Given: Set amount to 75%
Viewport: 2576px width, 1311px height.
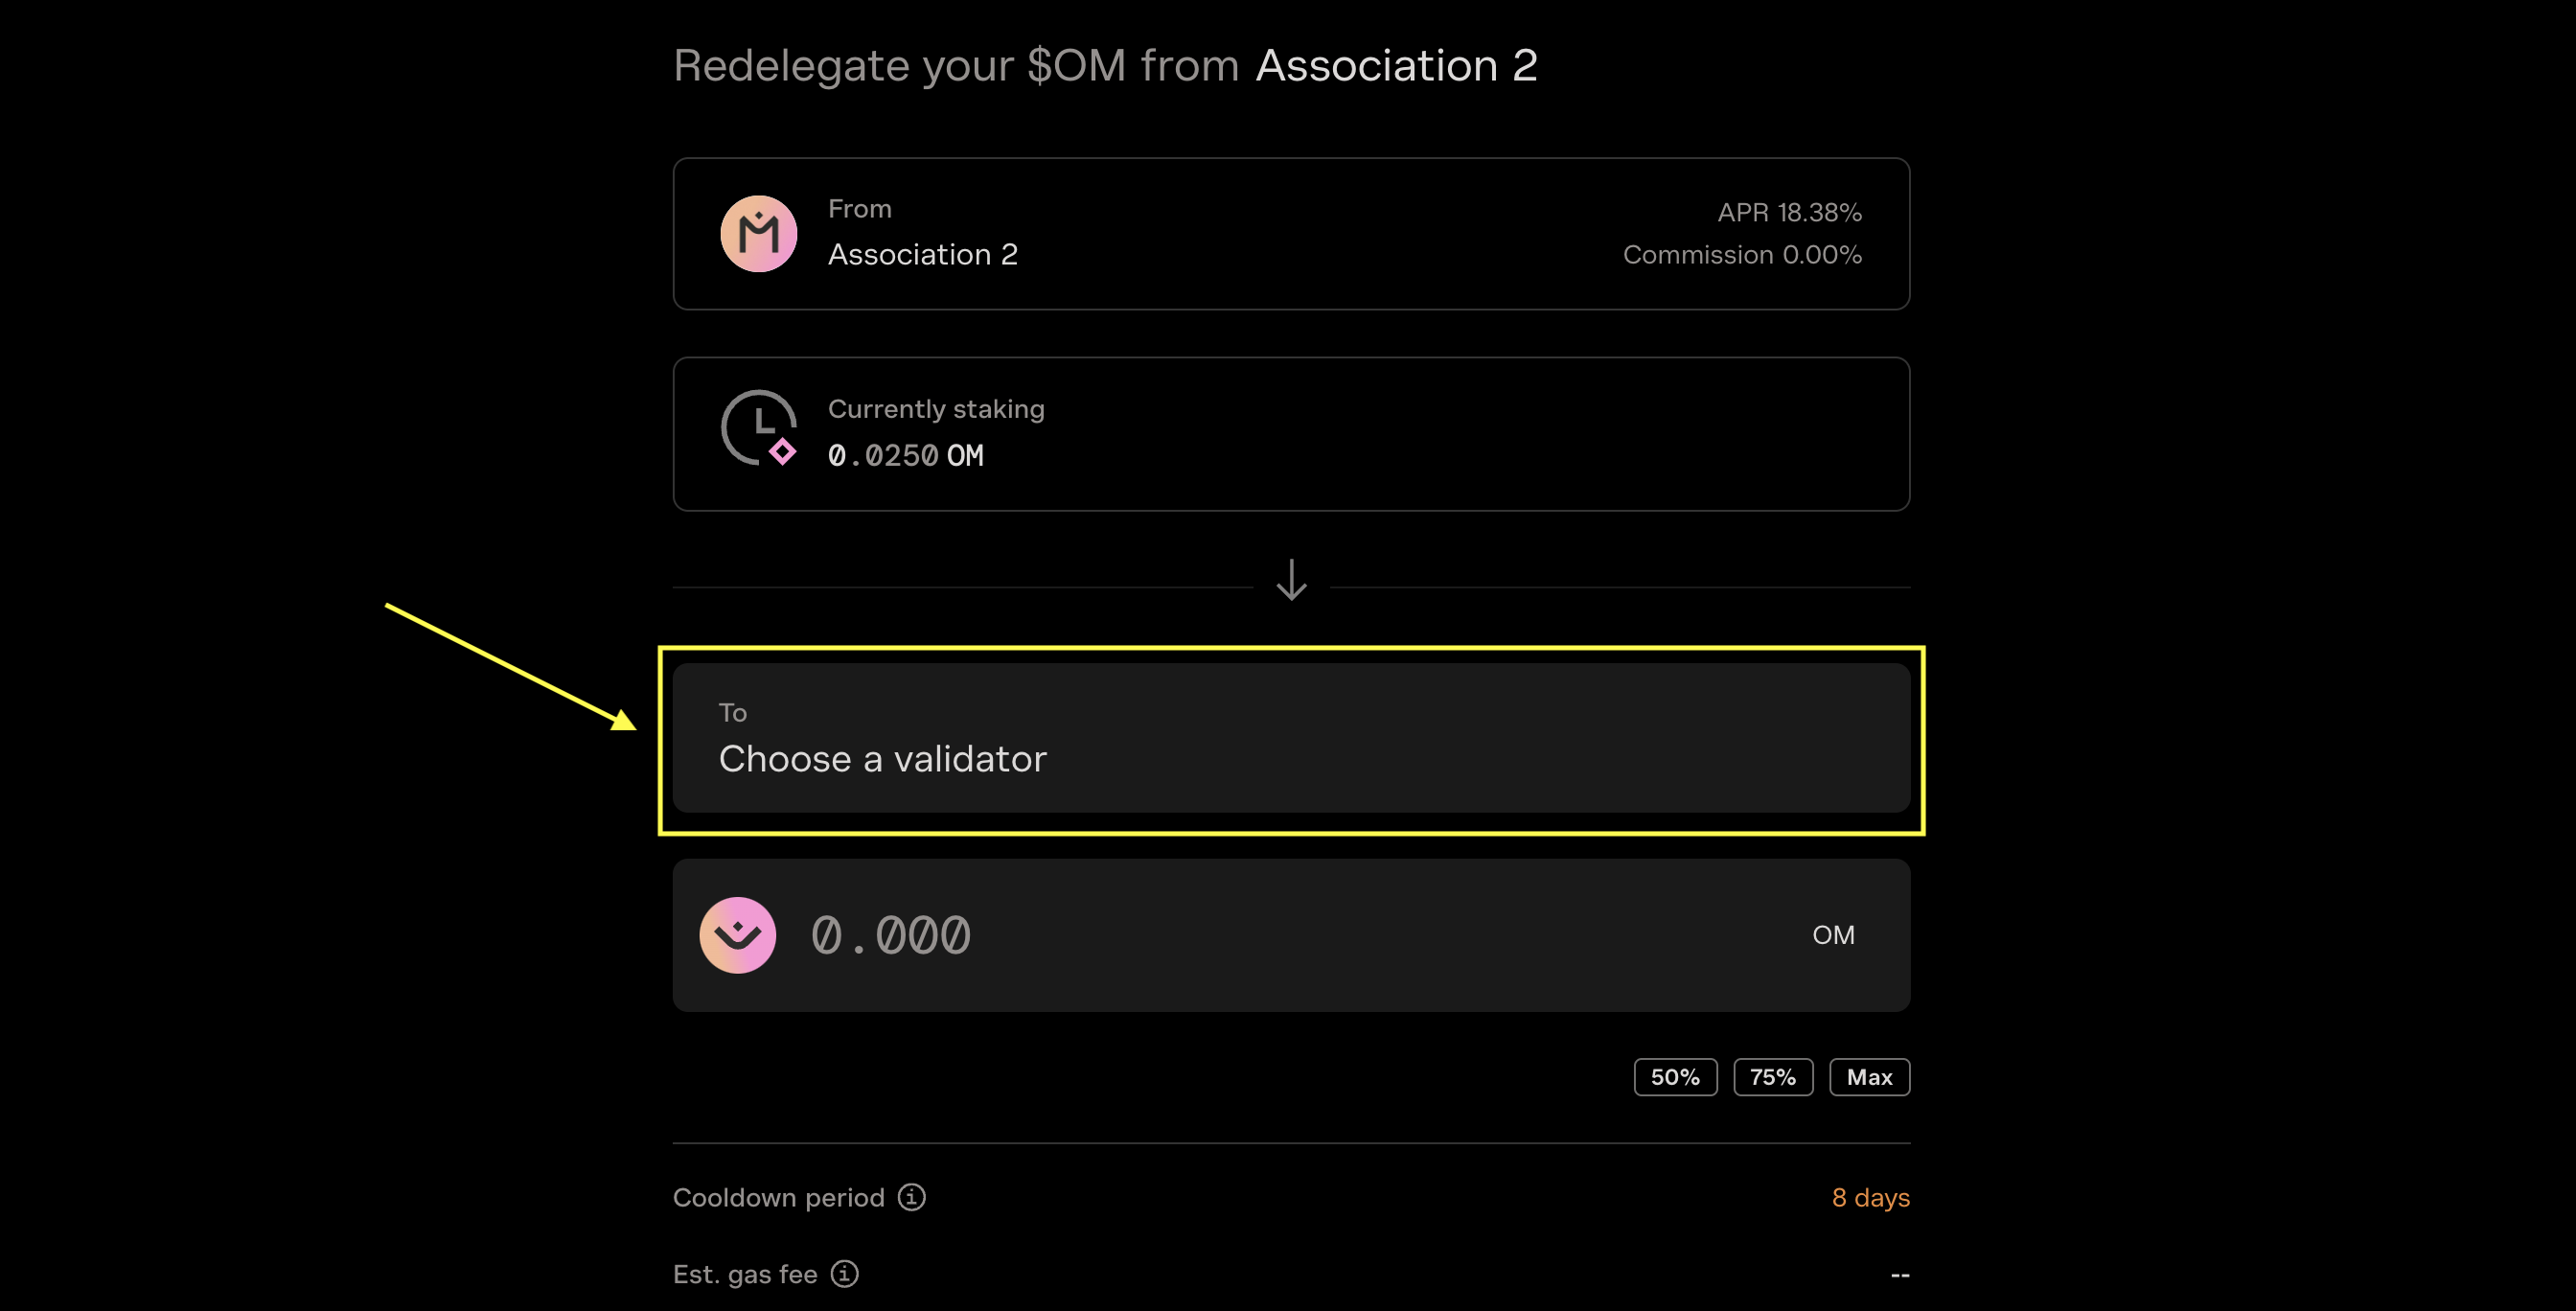Looking at the screenshot, I should click(x=1772, y=1077).
